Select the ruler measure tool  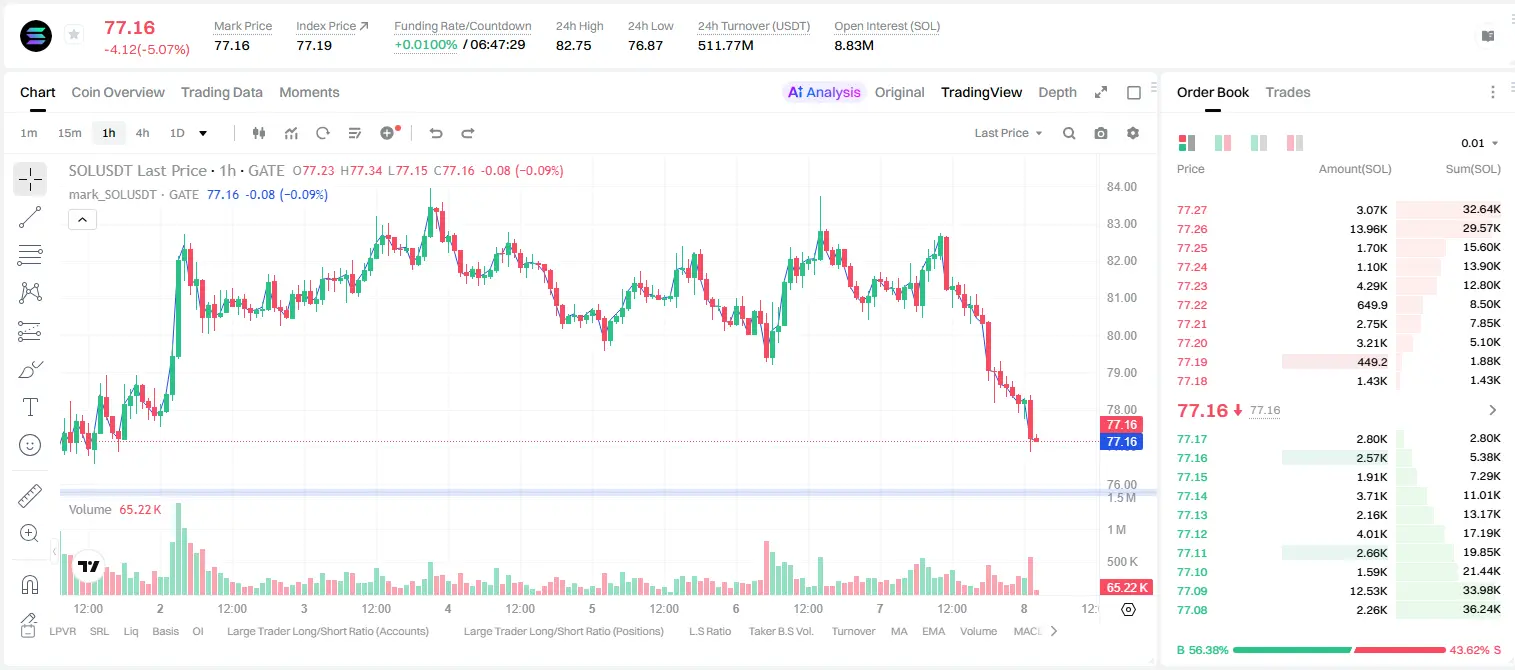coord(30,496)
